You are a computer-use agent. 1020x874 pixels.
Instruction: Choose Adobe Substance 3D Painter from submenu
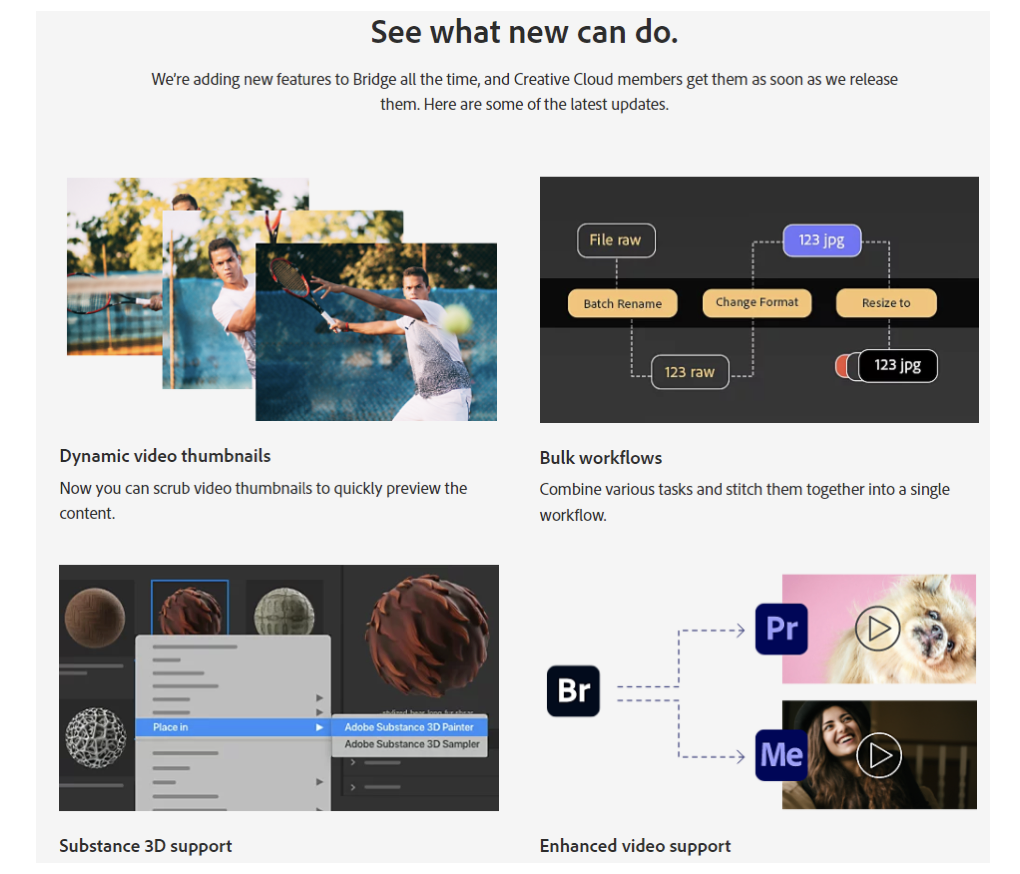409,727
